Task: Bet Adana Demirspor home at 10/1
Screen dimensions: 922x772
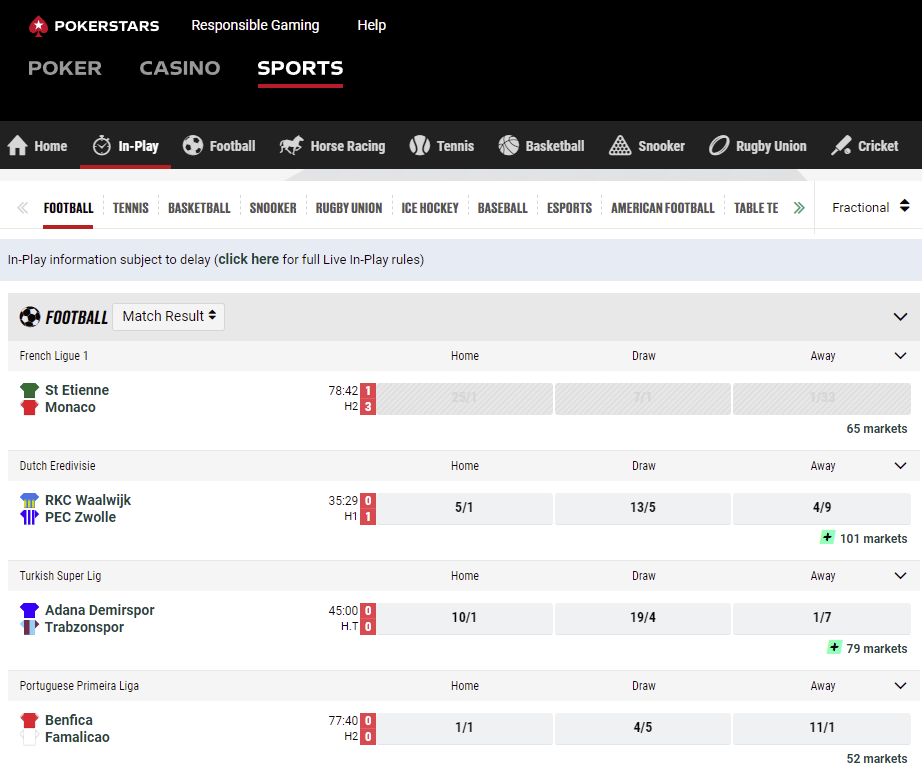Action: (465, 617)
